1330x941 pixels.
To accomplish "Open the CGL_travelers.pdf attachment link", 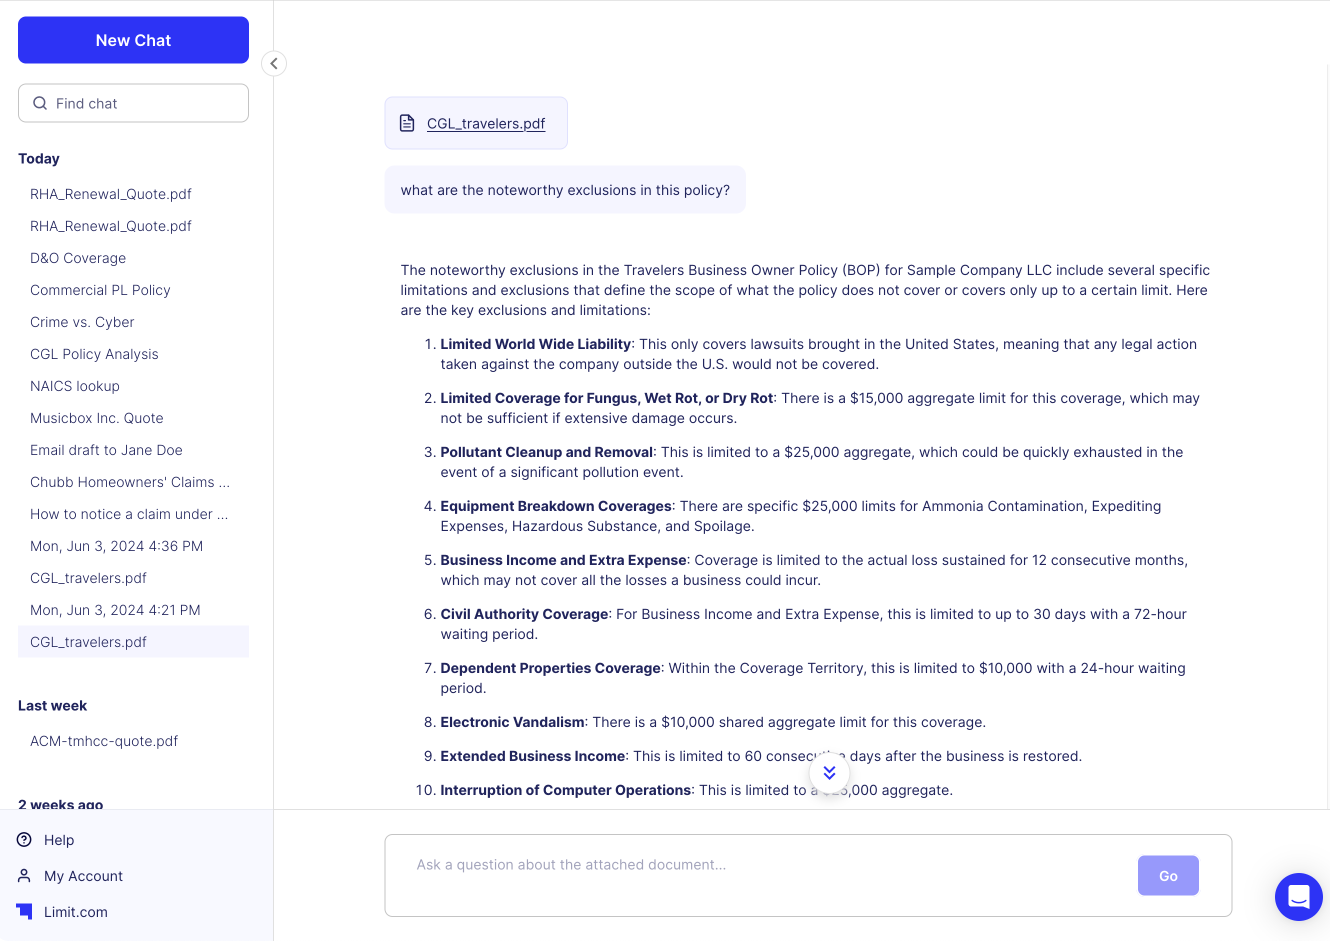I will coord(486,124).
